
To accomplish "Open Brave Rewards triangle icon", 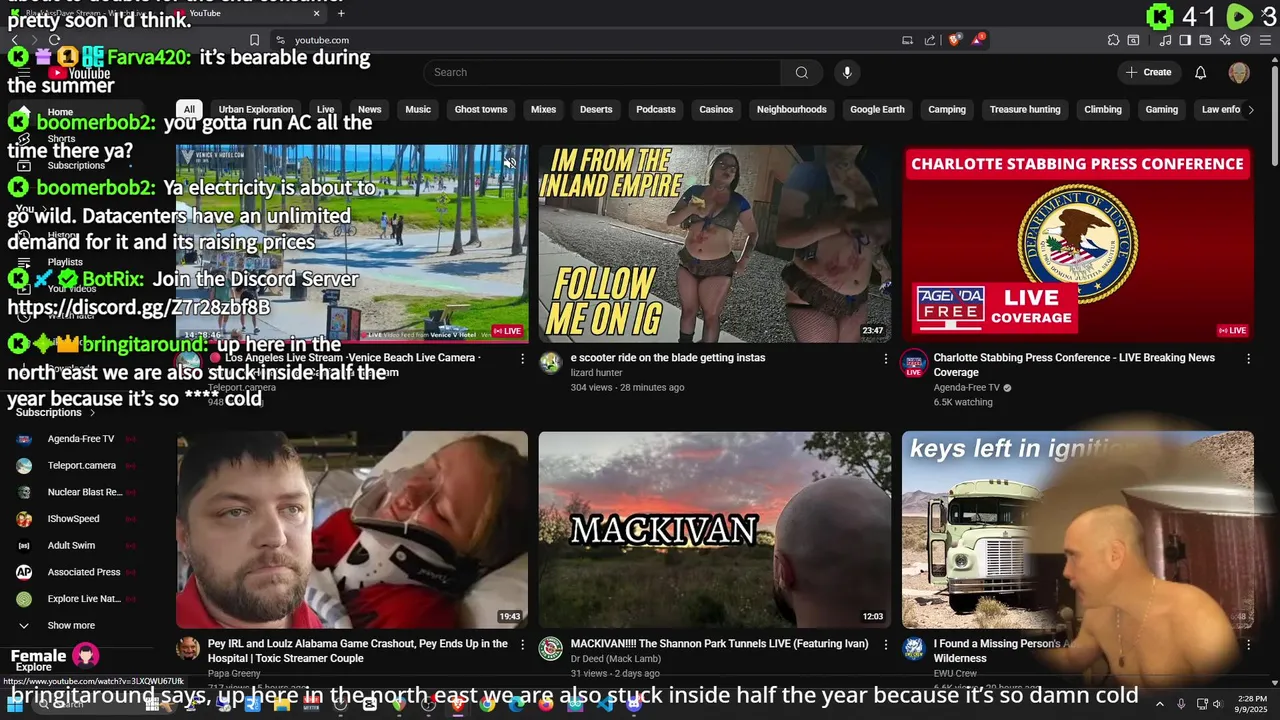I will click(x=979, y=40).
